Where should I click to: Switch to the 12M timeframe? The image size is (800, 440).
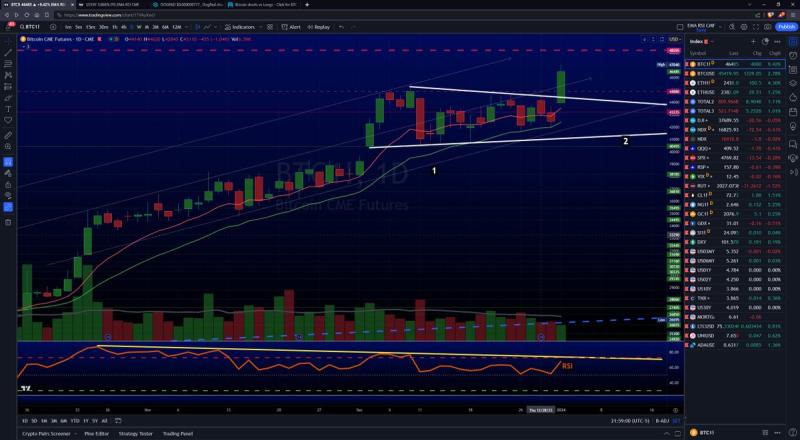(x=177, y=27)
